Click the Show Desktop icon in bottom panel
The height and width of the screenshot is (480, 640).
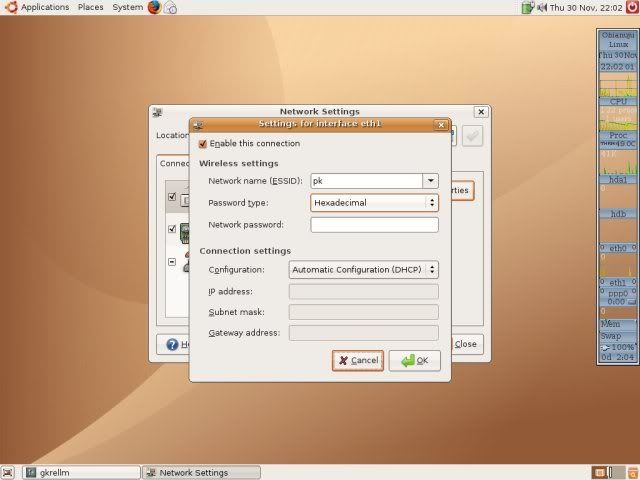(8, 473)
